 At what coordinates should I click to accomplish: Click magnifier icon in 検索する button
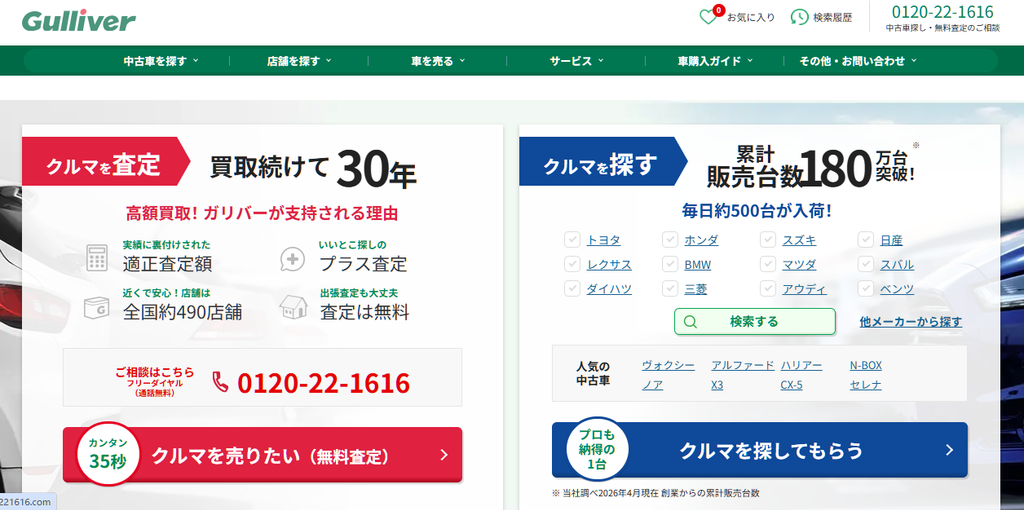coord(690,322)
